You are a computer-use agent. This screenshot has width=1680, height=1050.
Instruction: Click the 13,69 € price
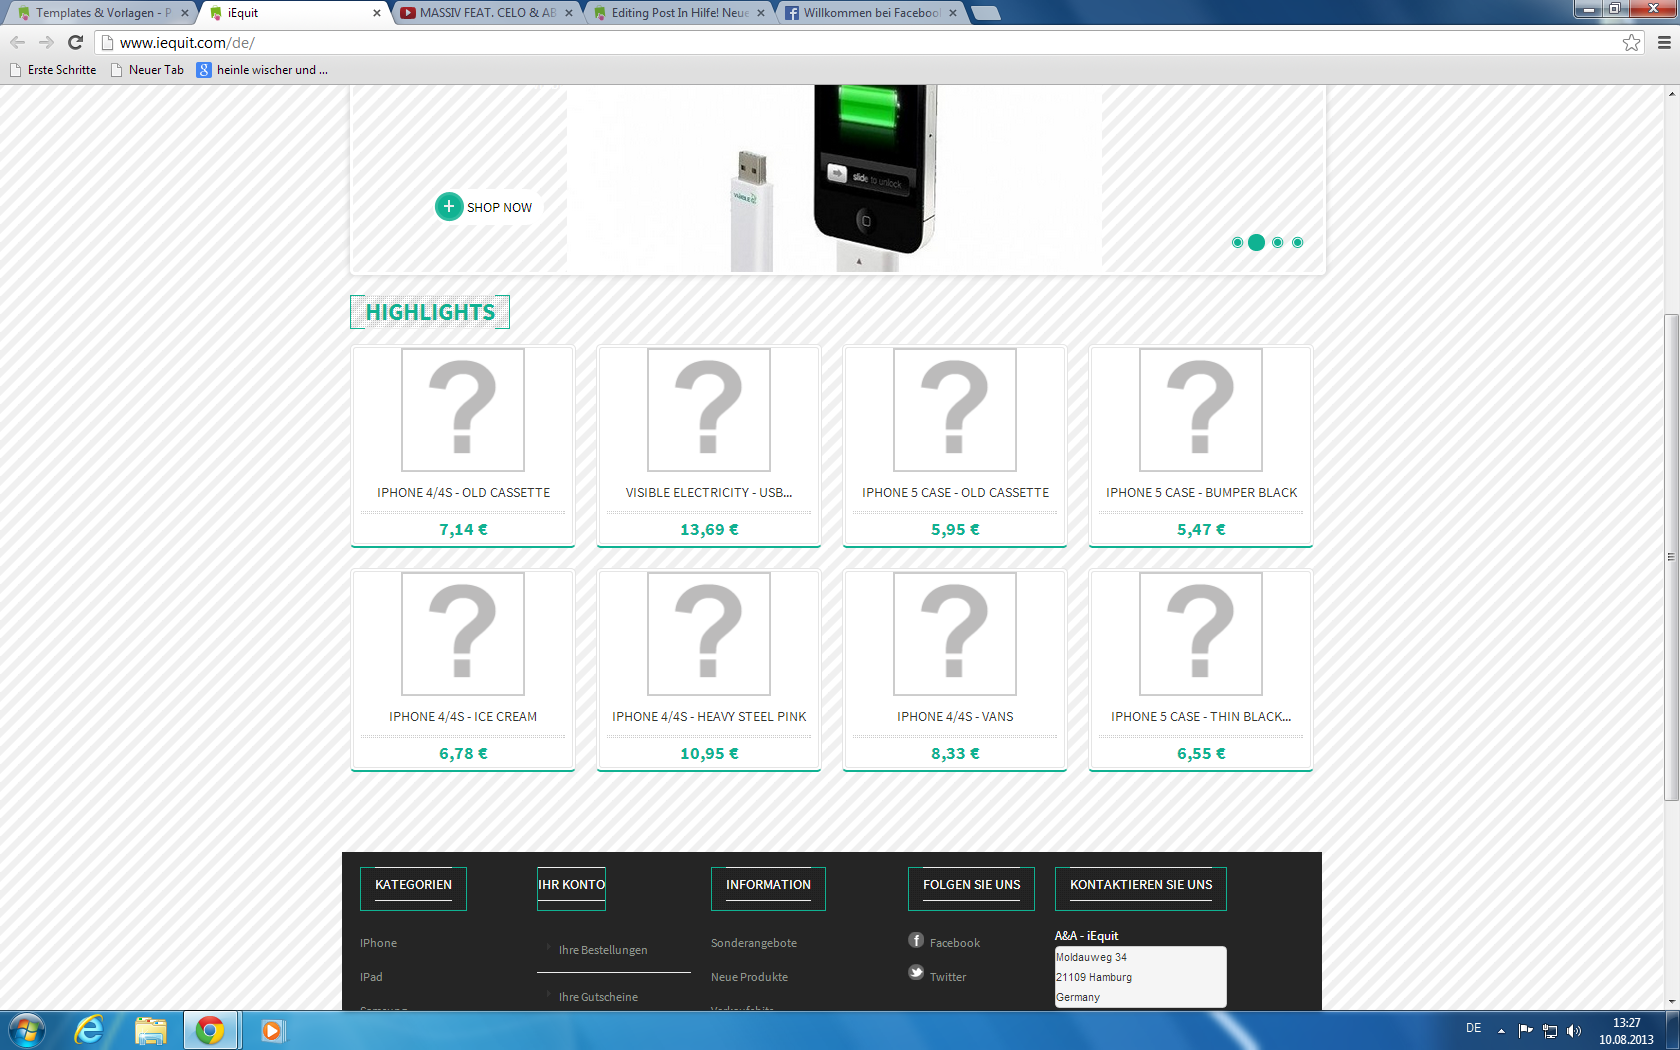[x=709, y=530]
